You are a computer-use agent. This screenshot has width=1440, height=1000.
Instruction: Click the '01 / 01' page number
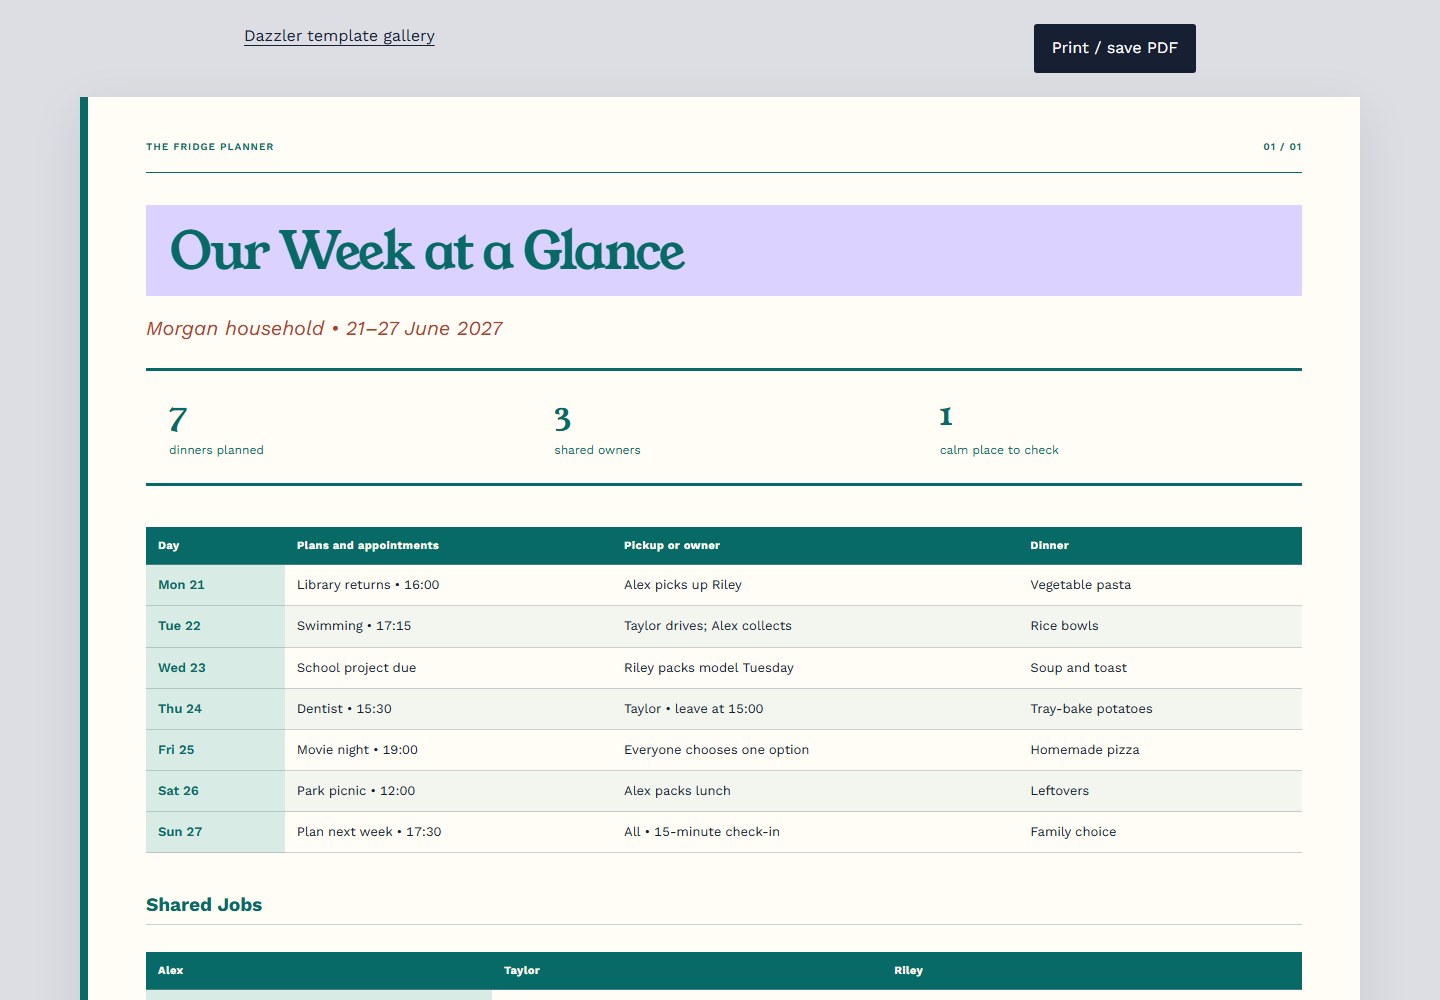pos(1282,147)
